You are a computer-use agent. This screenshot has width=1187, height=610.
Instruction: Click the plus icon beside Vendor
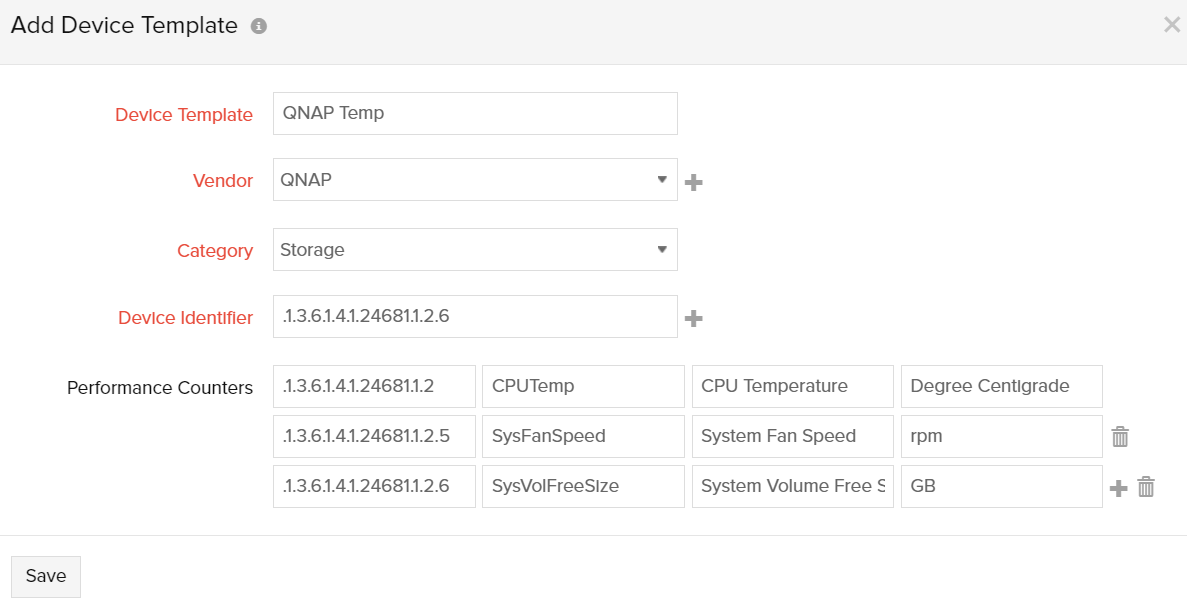tap(694, 181)
